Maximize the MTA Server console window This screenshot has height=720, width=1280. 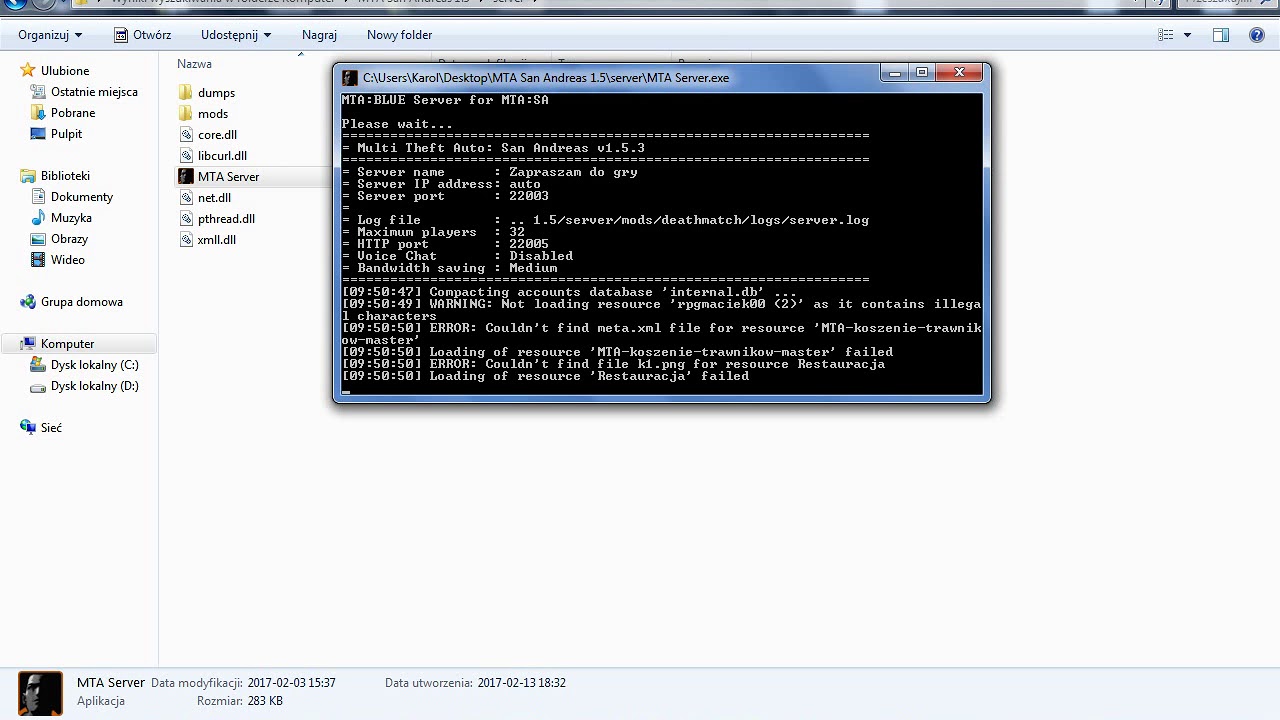pos(922,72)
